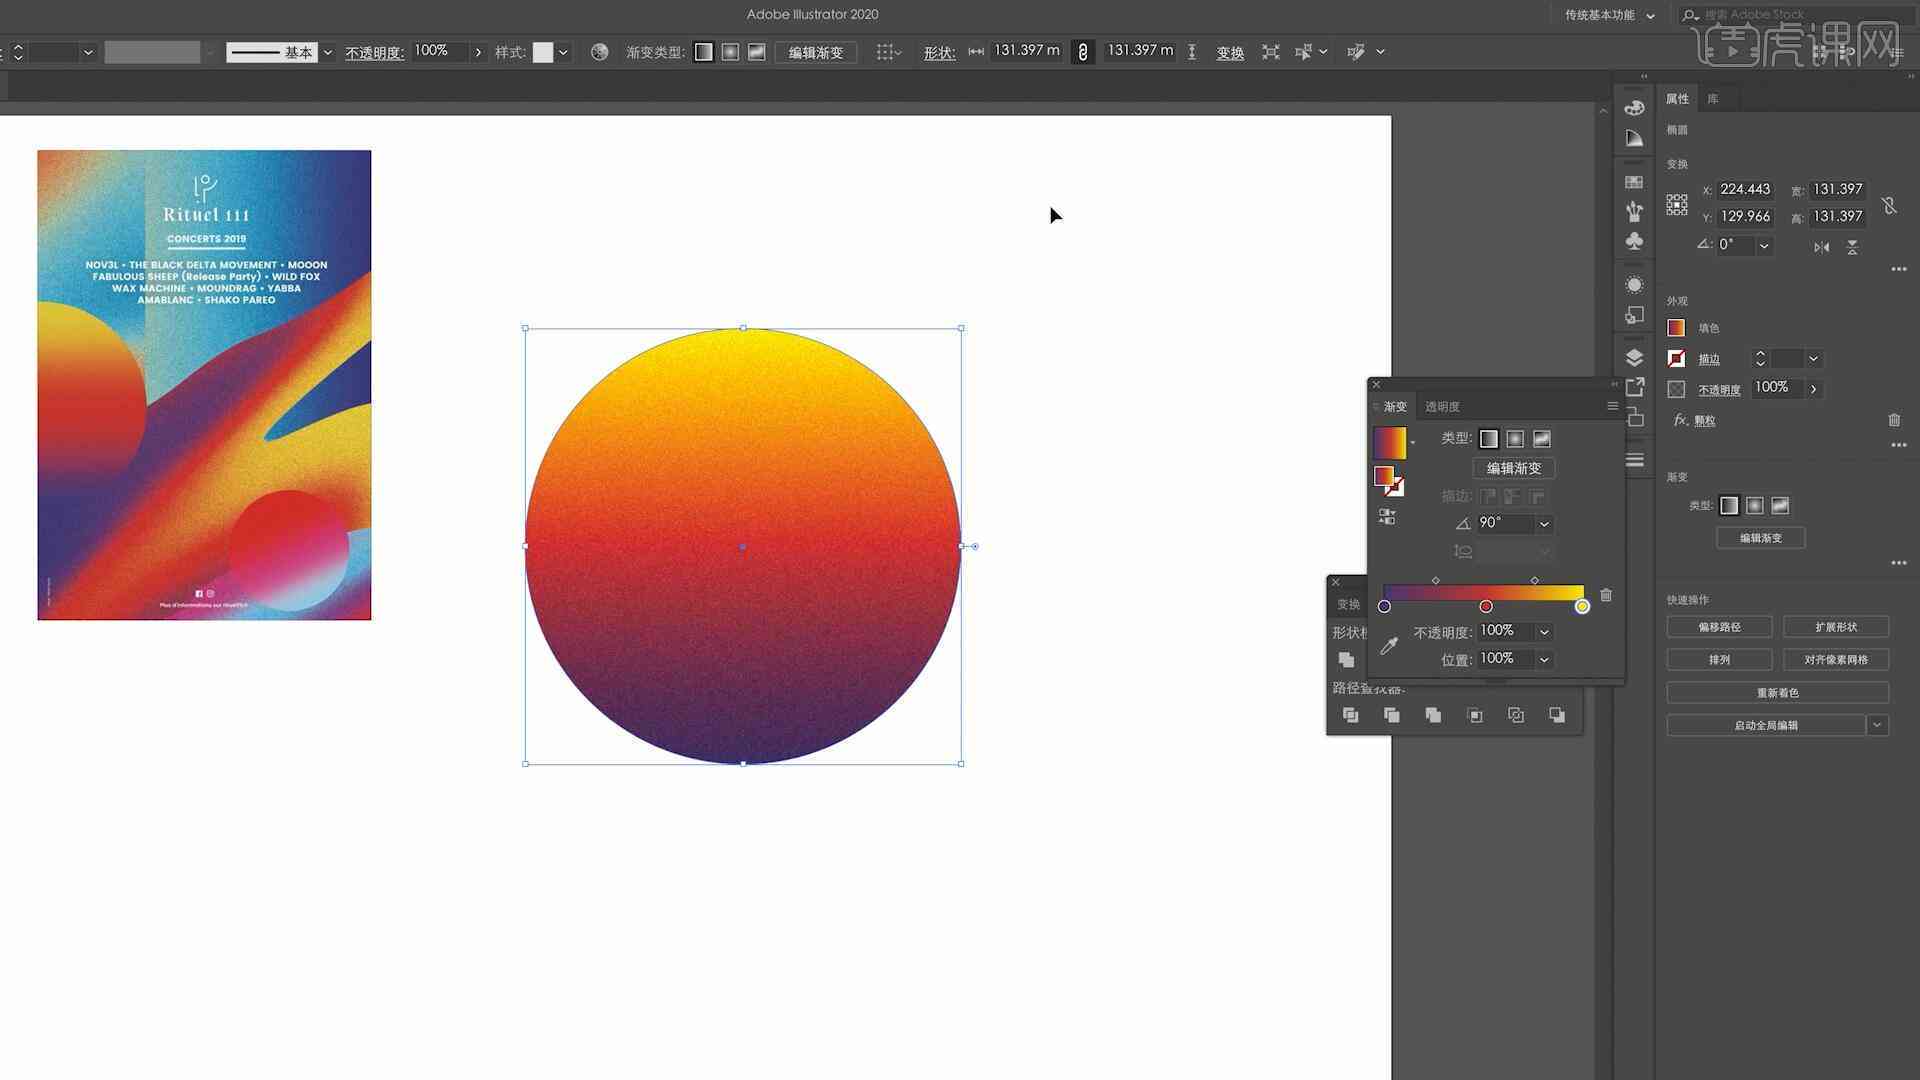The width and height of the screenshot is (1920, 1080).
Task: Open rotation angle dropdown in Properties
Action: click(1764, 246)
